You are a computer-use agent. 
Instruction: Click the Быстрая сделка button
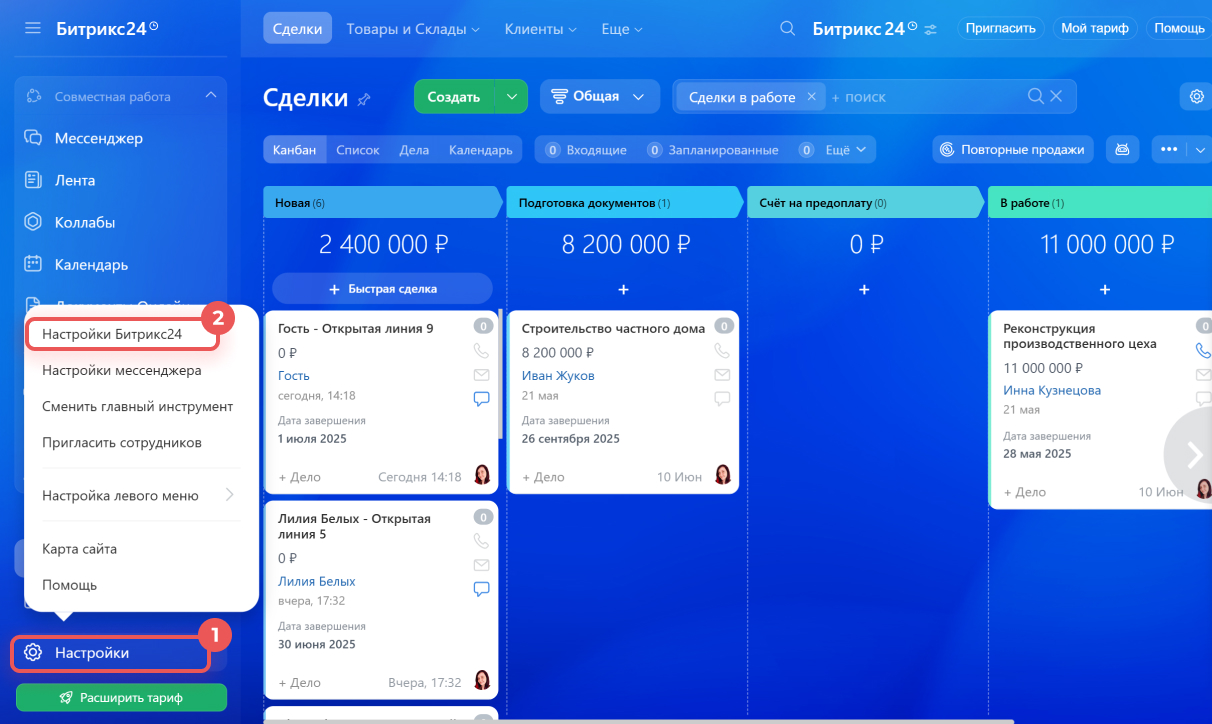click(382, 289)
